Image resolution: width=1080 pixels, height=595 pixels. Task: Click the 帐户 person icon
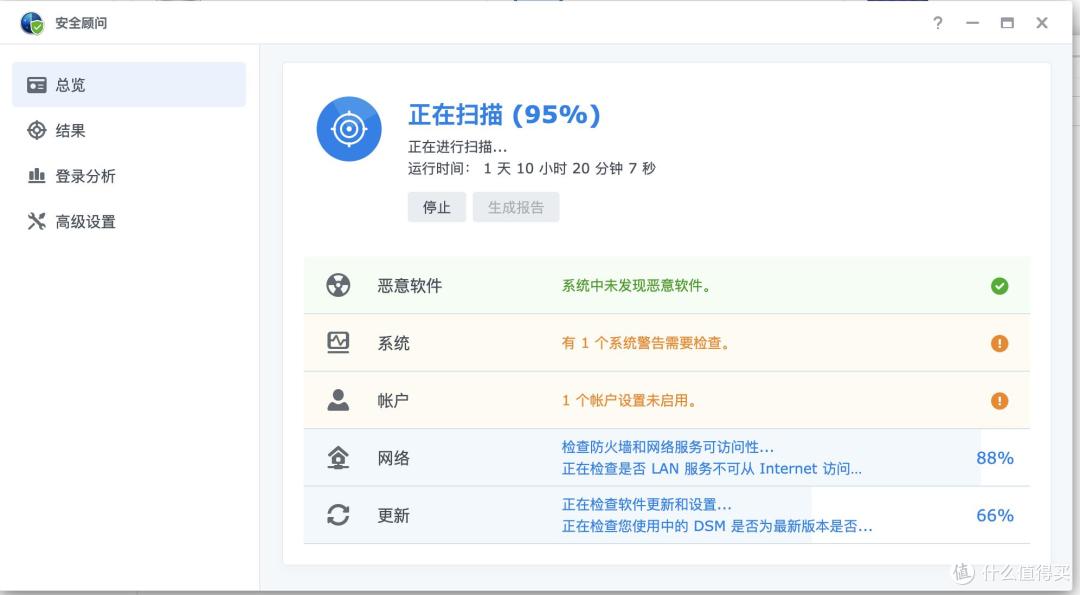[338, 400]
